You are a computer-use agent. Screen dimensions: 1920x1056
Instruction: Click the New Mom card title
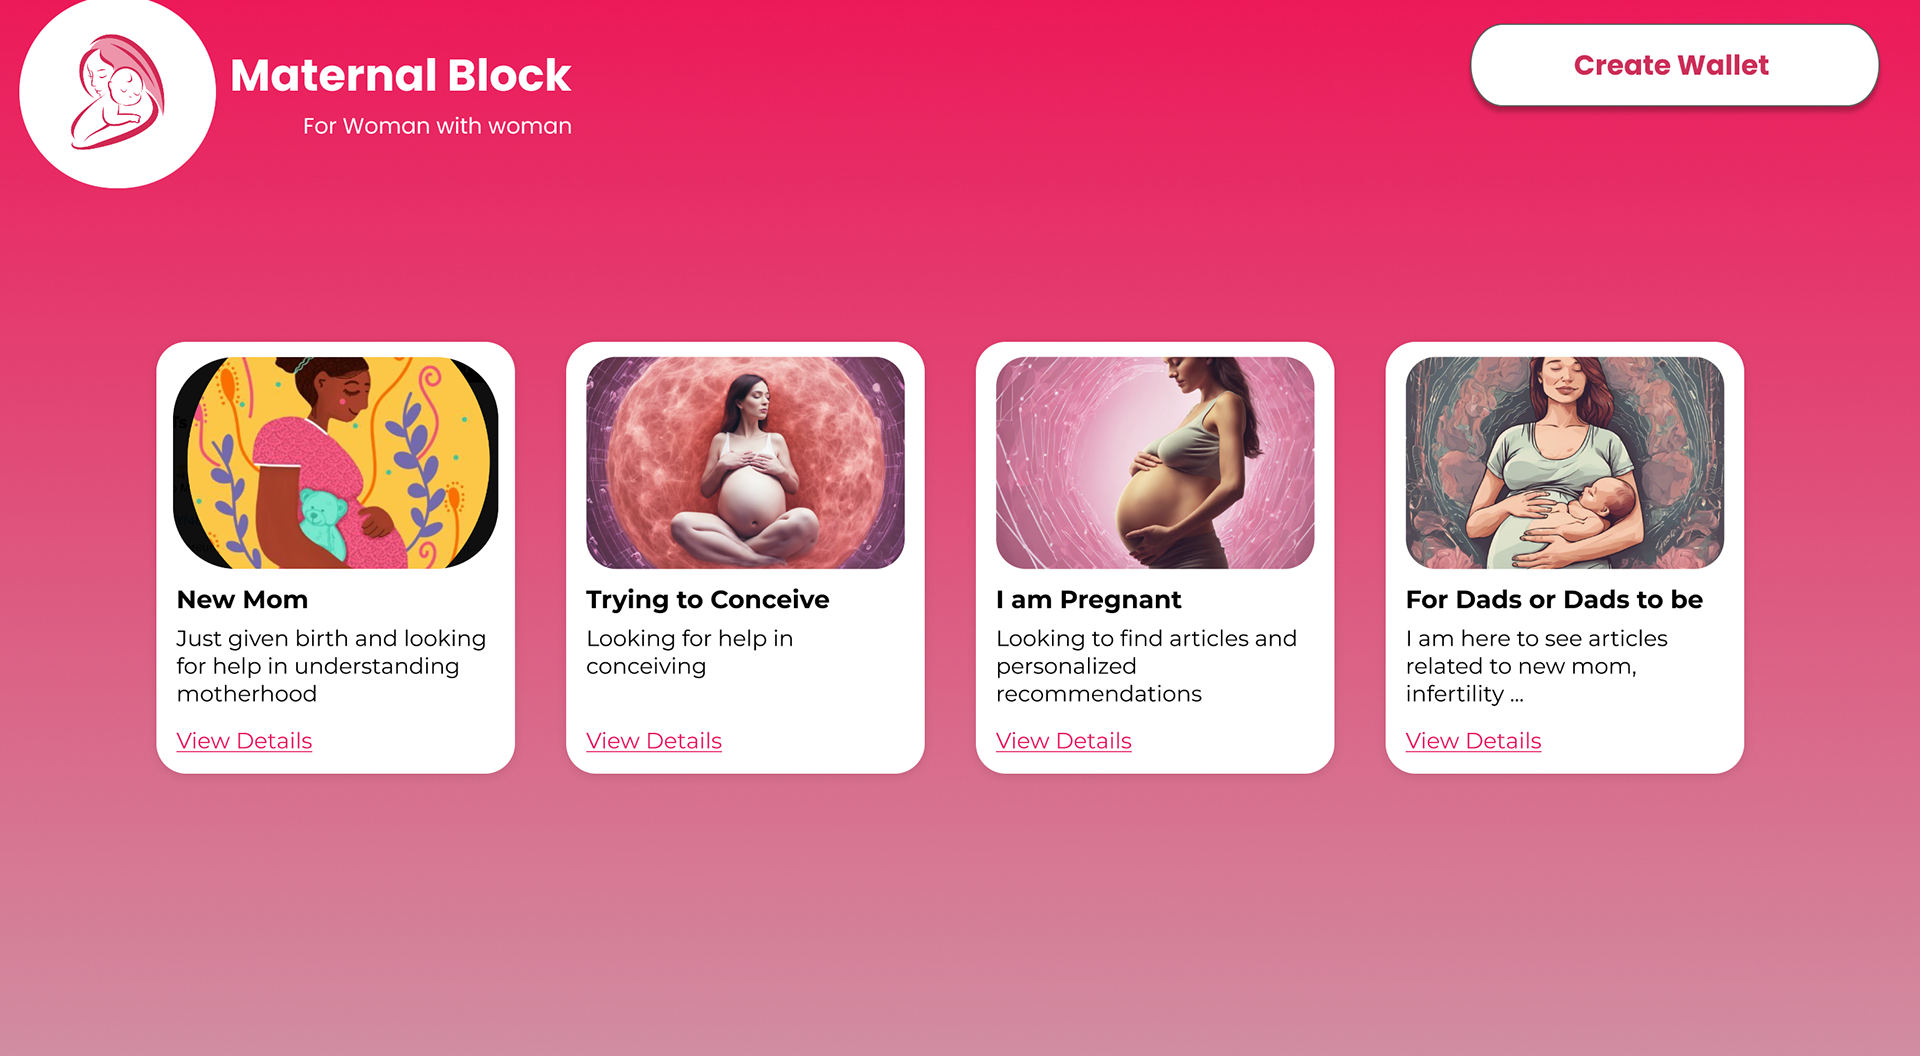(242, 599)
